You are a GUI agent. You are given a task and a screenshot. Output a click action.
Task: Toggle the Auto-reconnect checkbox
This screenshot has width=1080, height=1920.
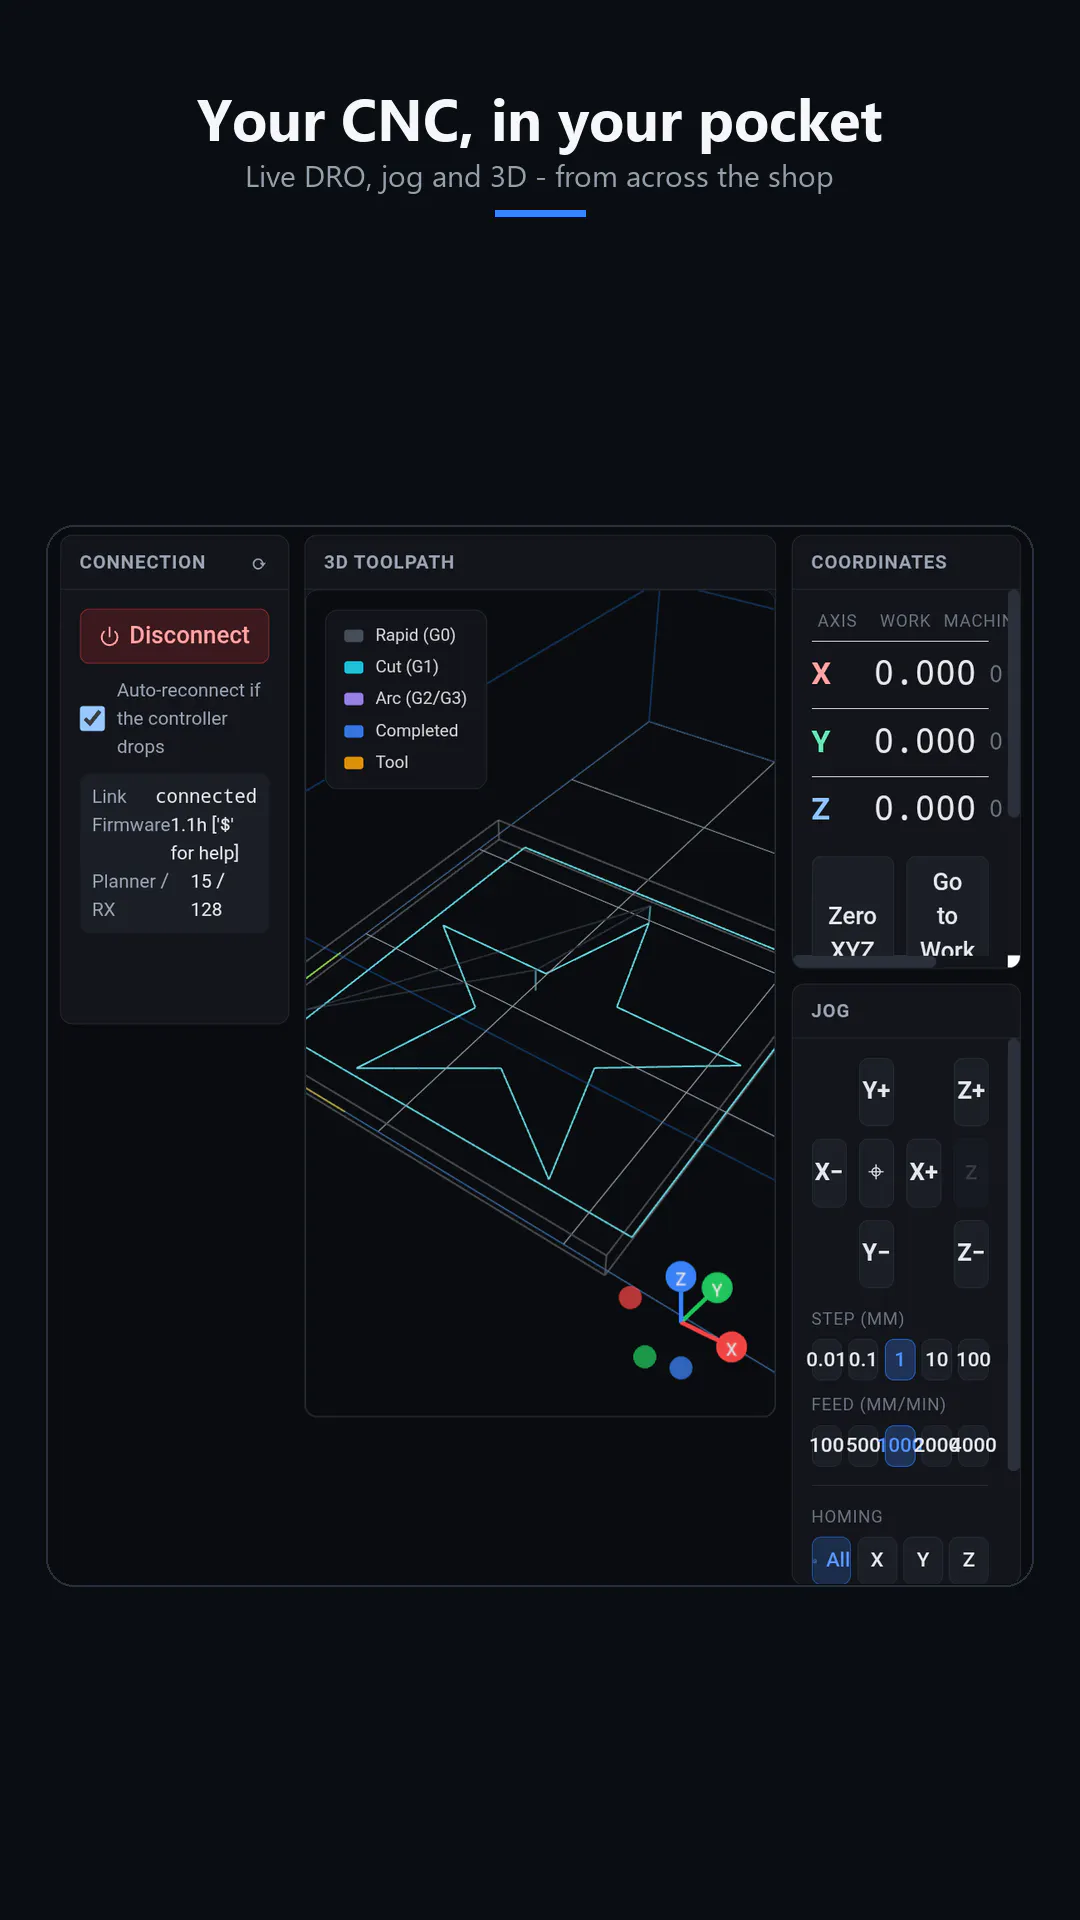92,718
